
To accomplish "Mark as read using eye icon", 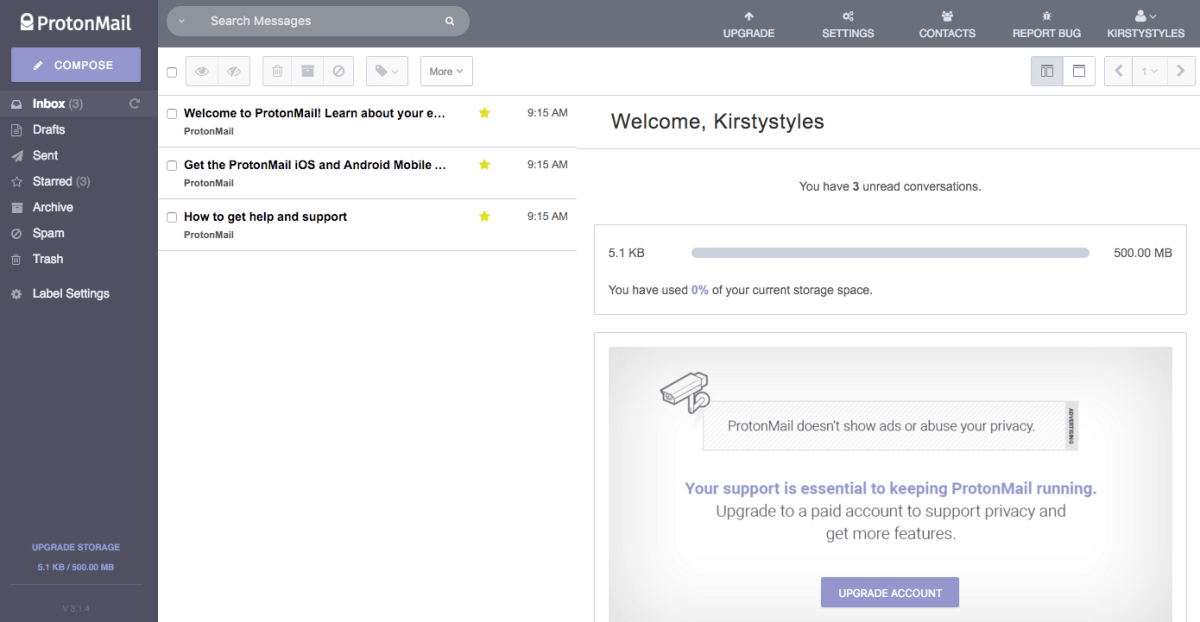I will (202, 71).
